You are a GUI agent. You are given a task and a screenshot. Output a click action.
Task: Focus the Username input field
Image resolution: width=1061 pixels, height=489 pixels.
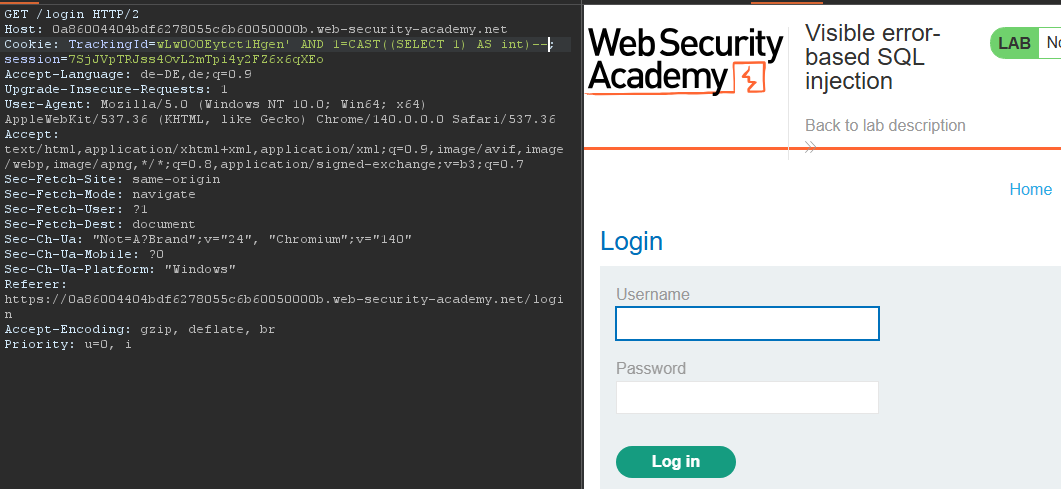747,324
